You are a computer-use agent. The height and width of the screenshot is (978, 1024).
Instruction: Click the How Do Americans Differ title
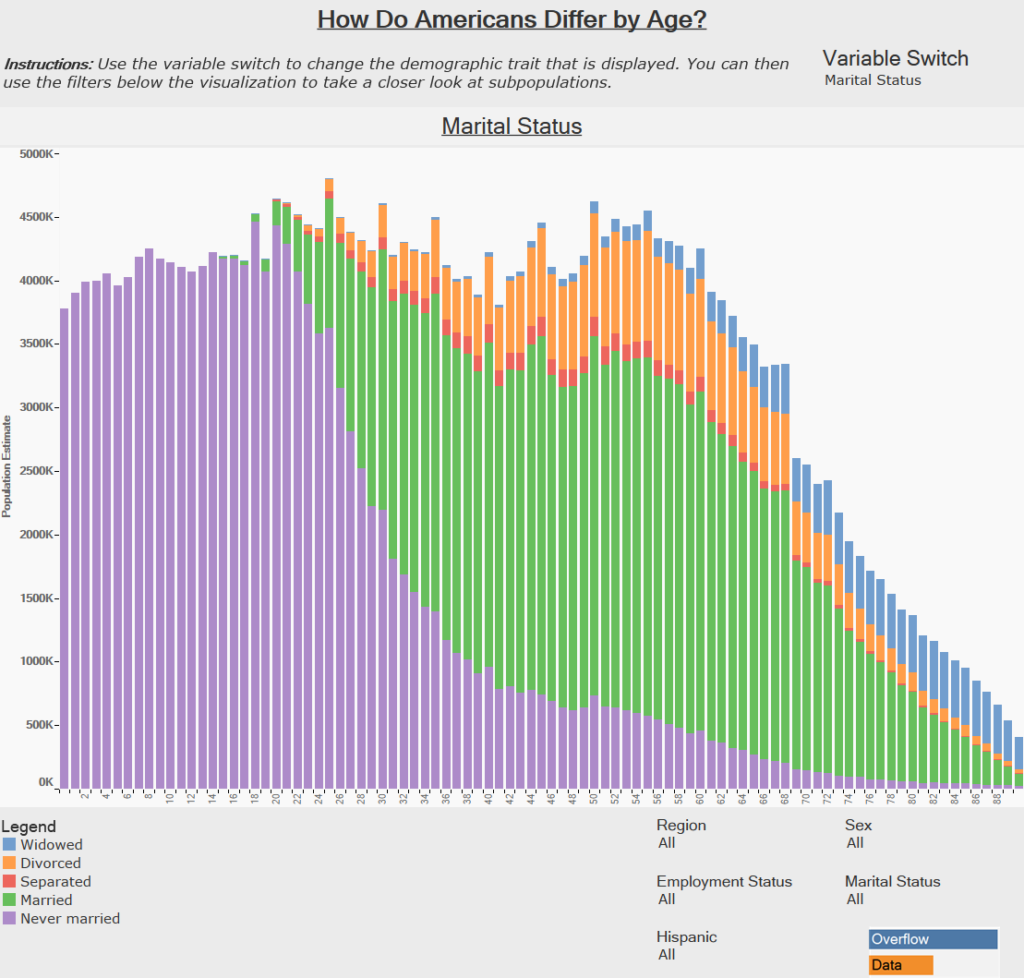(511, 19)
